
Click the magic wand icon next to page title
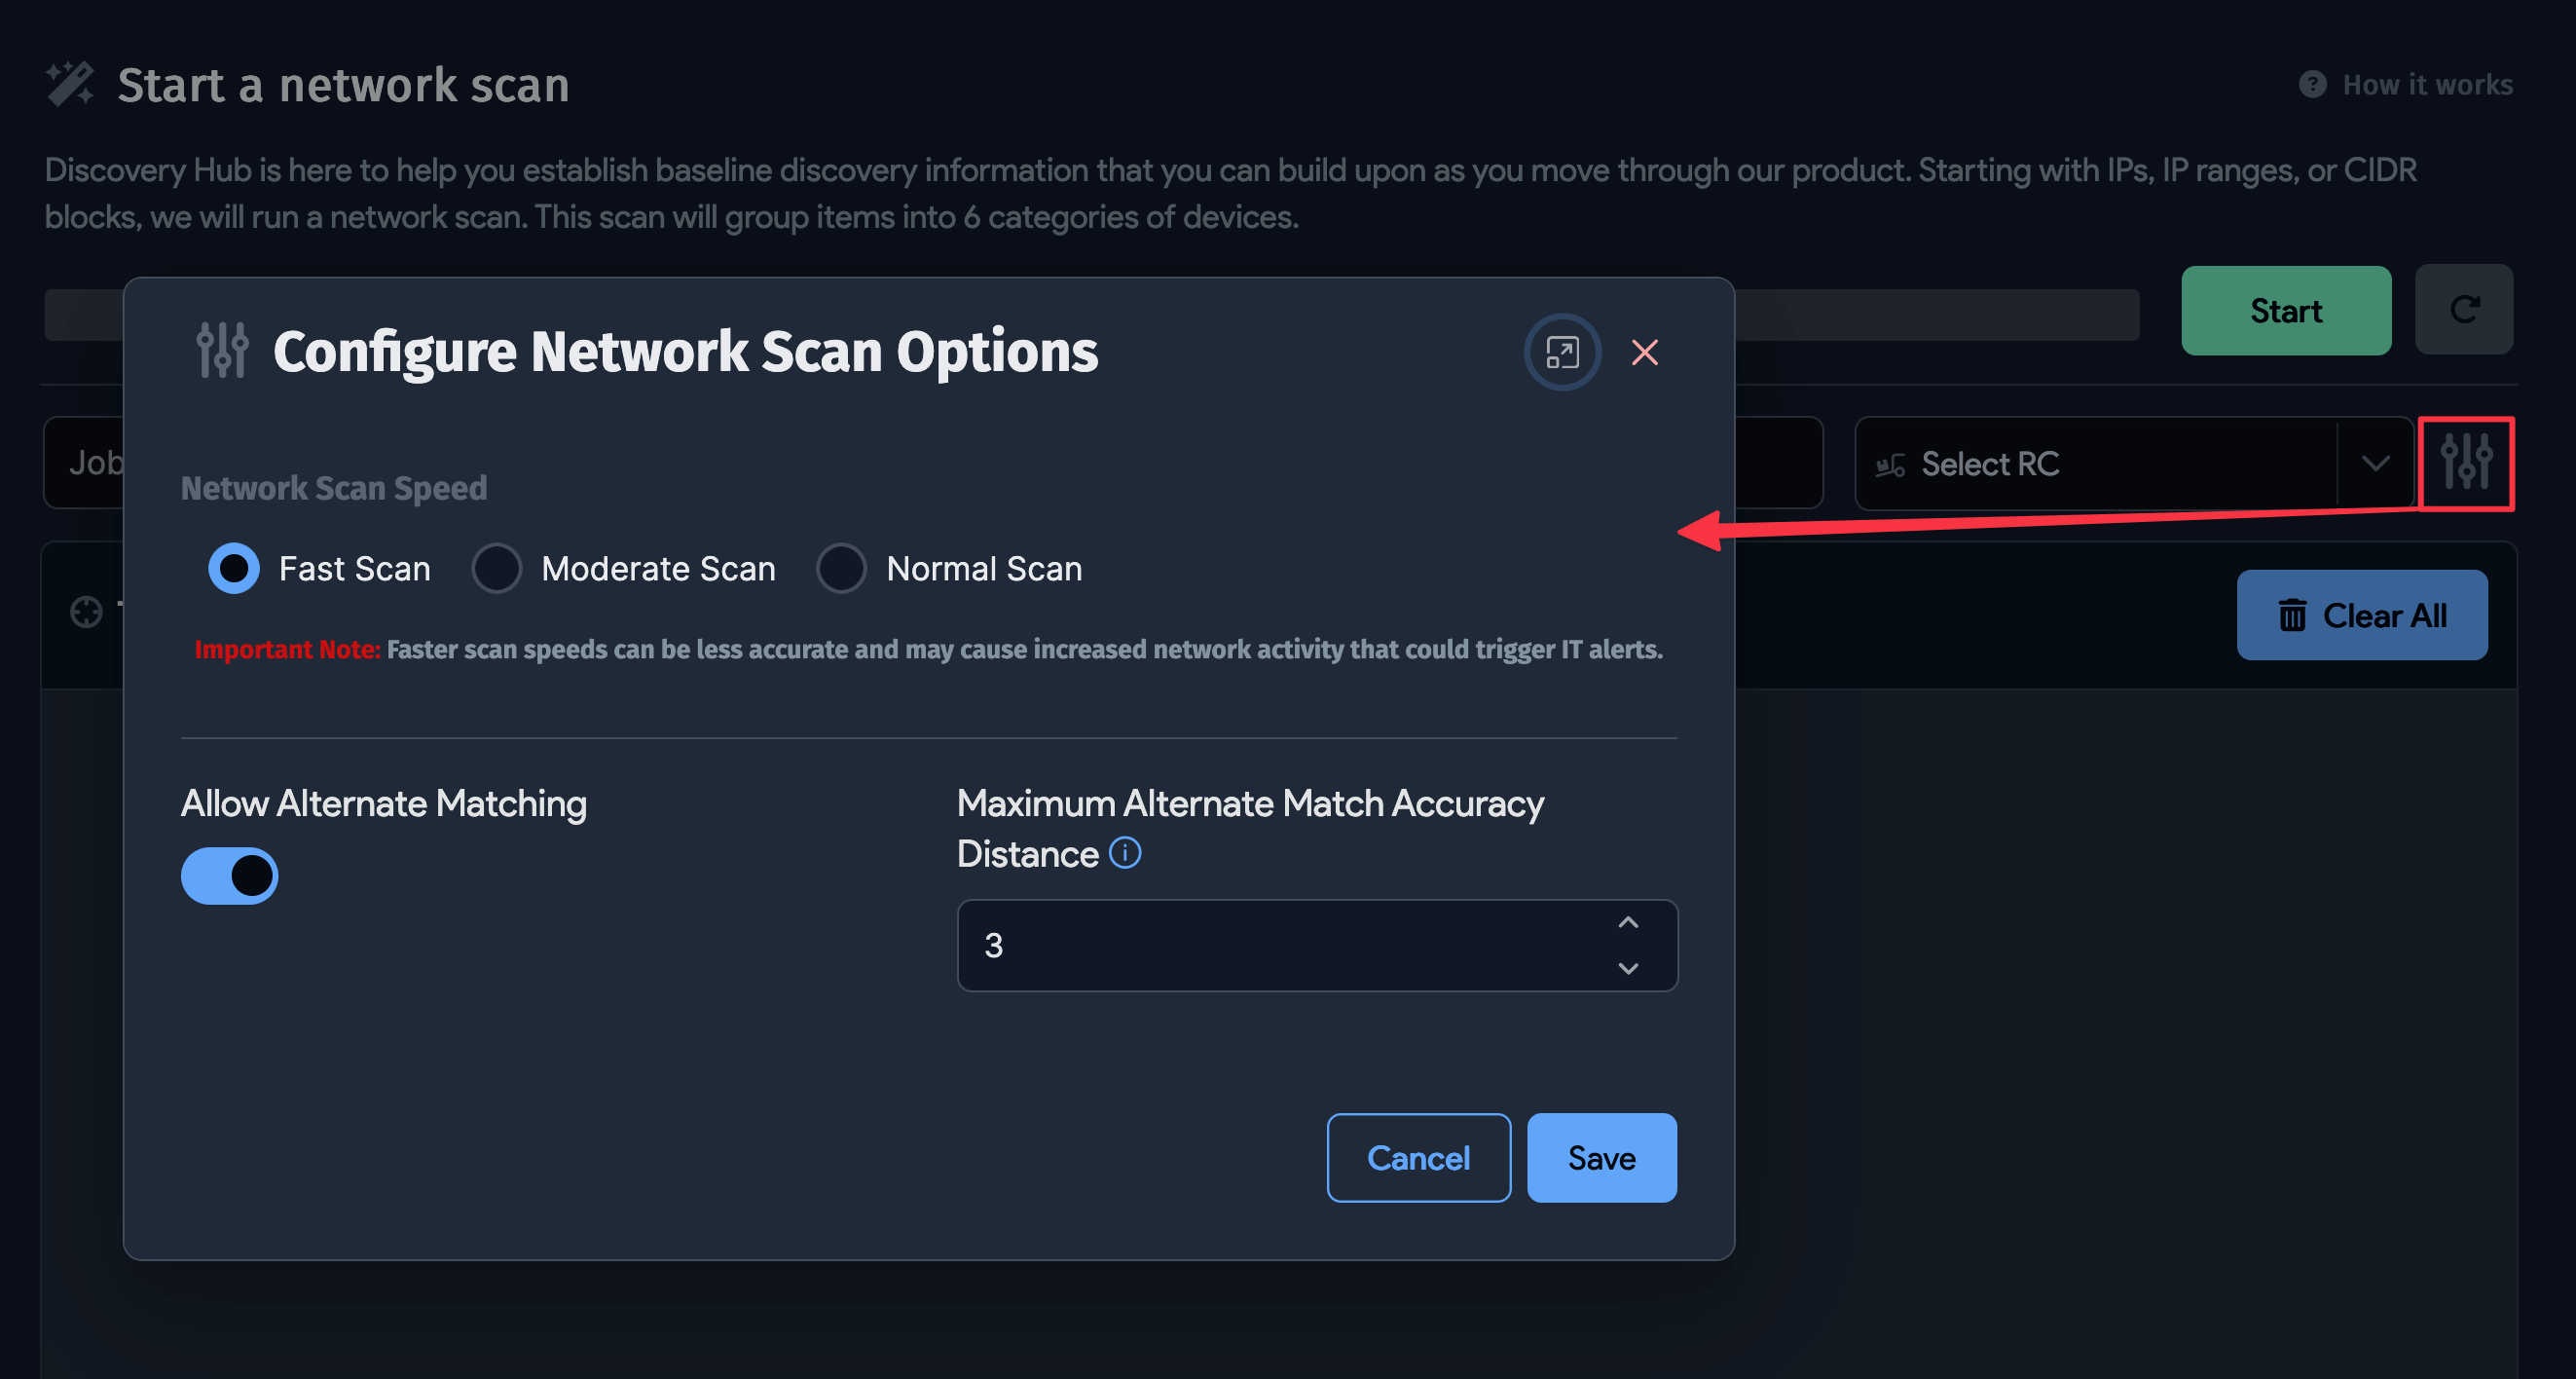(x=70, y=84)
